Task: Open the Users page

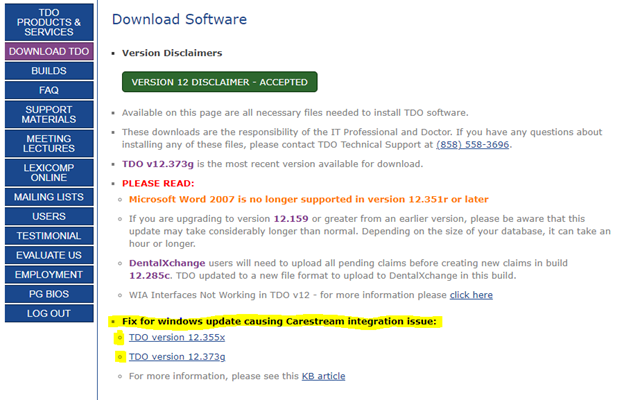Action: (x=48, y=216)
